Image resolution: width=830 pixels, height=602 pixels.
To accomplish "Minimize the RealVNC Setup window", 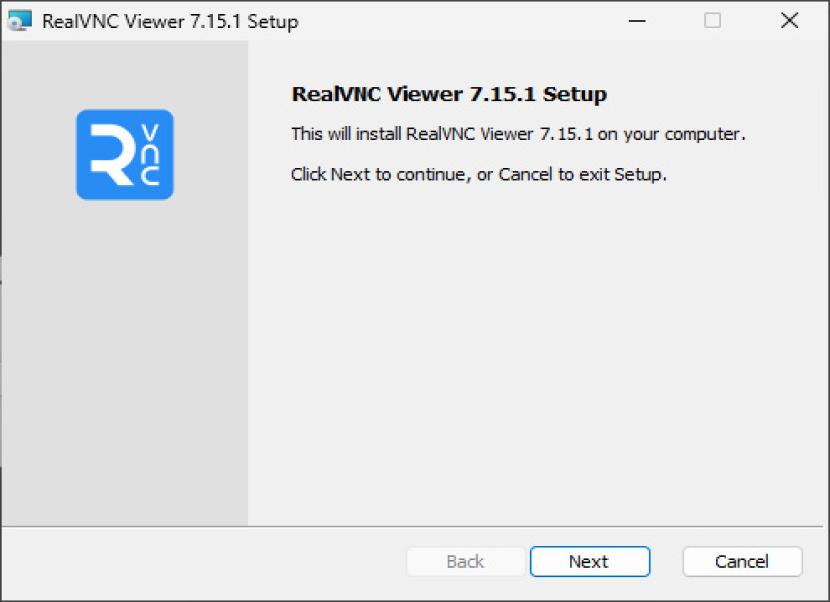I will 635,21.
